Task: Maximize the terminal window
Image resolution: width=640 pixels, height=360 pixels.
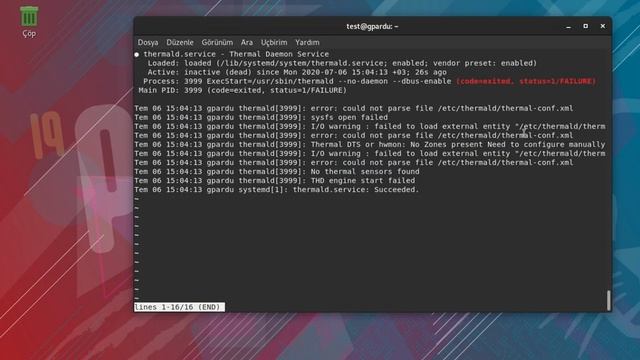Action: (x=586, y=26)
